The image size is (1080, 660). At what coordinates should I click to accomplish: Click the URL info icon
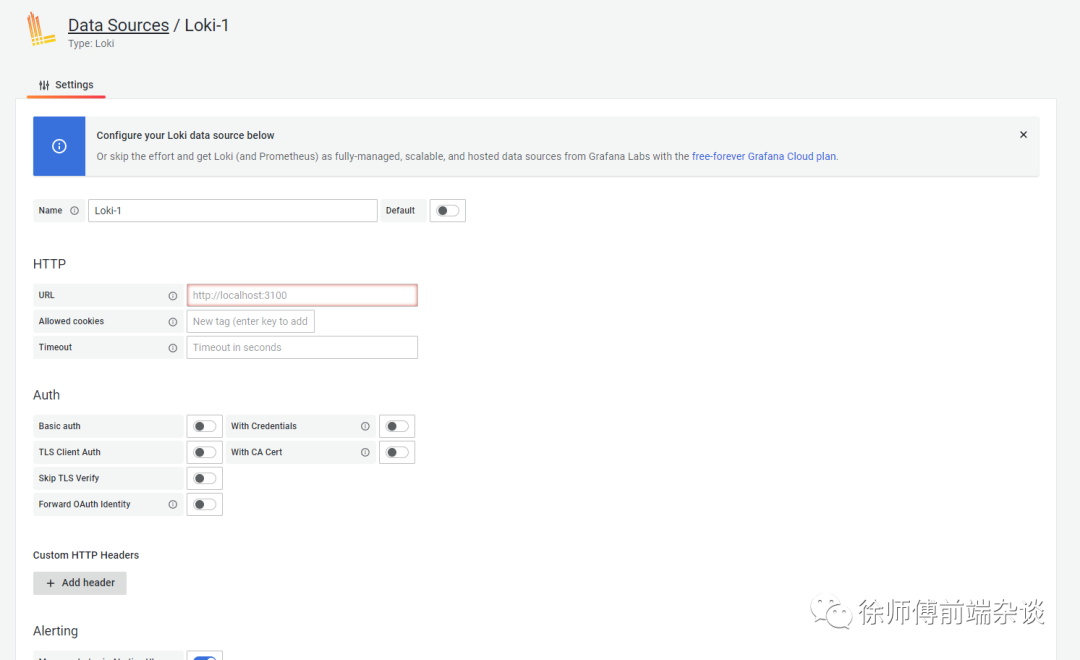(x=173, y=296)
